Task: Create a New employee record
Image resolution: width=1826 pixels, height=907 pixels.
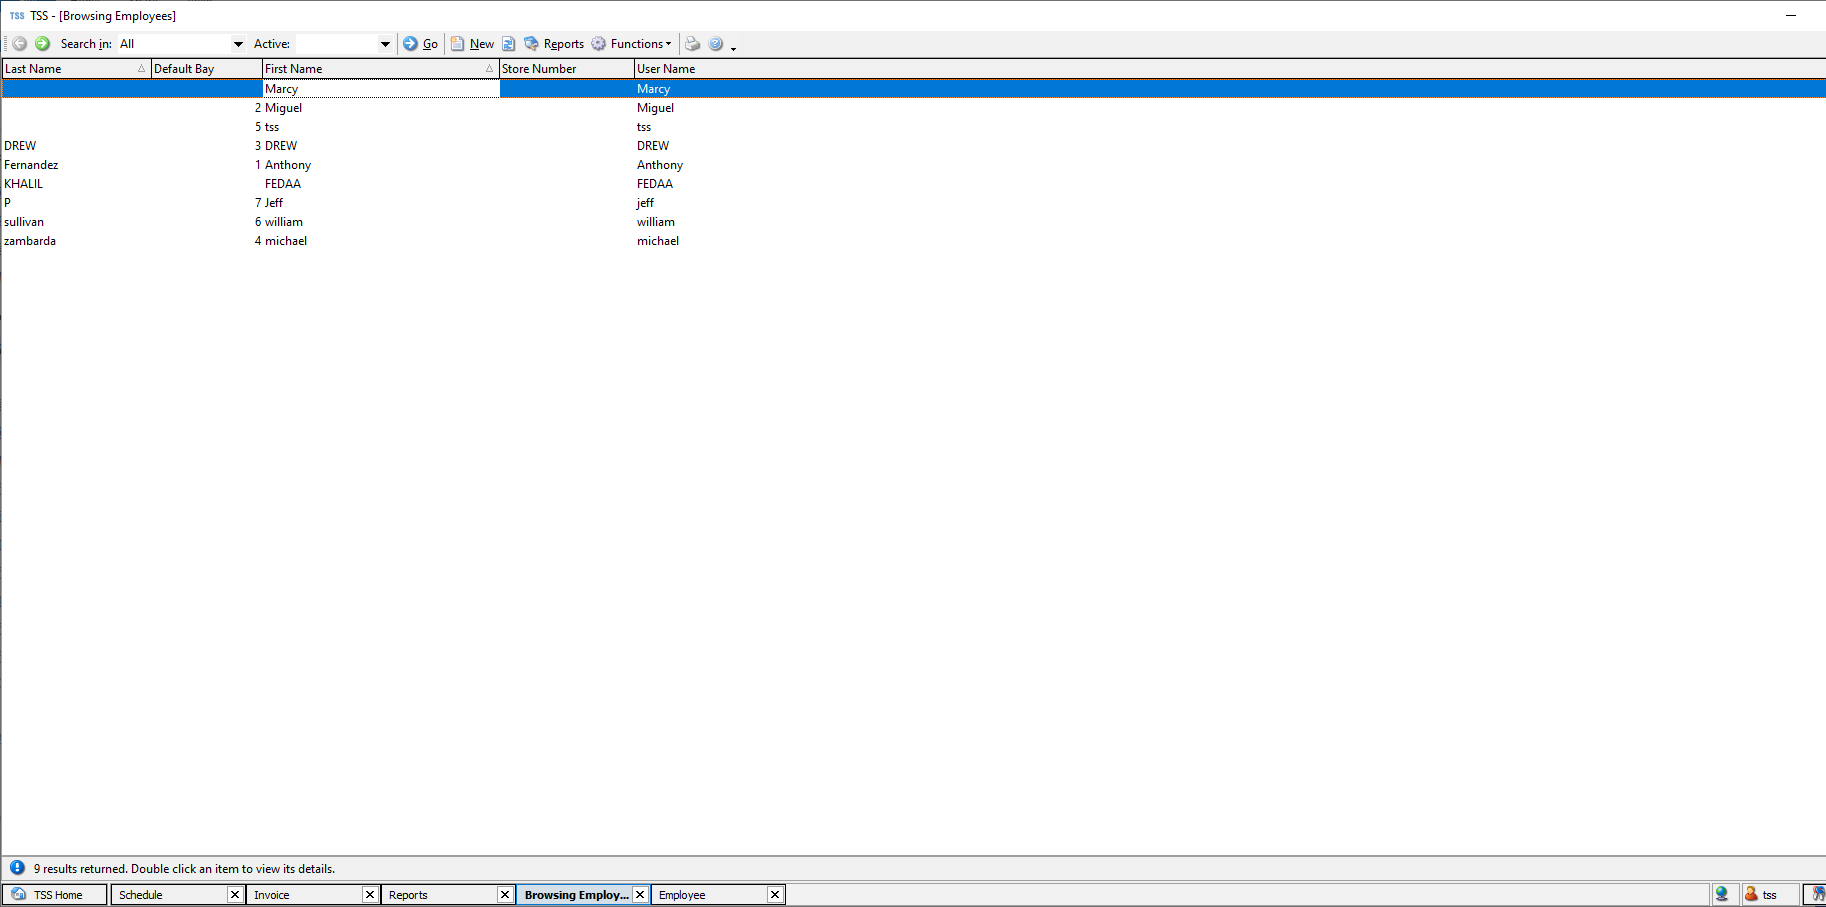Action: coord(473,44)
